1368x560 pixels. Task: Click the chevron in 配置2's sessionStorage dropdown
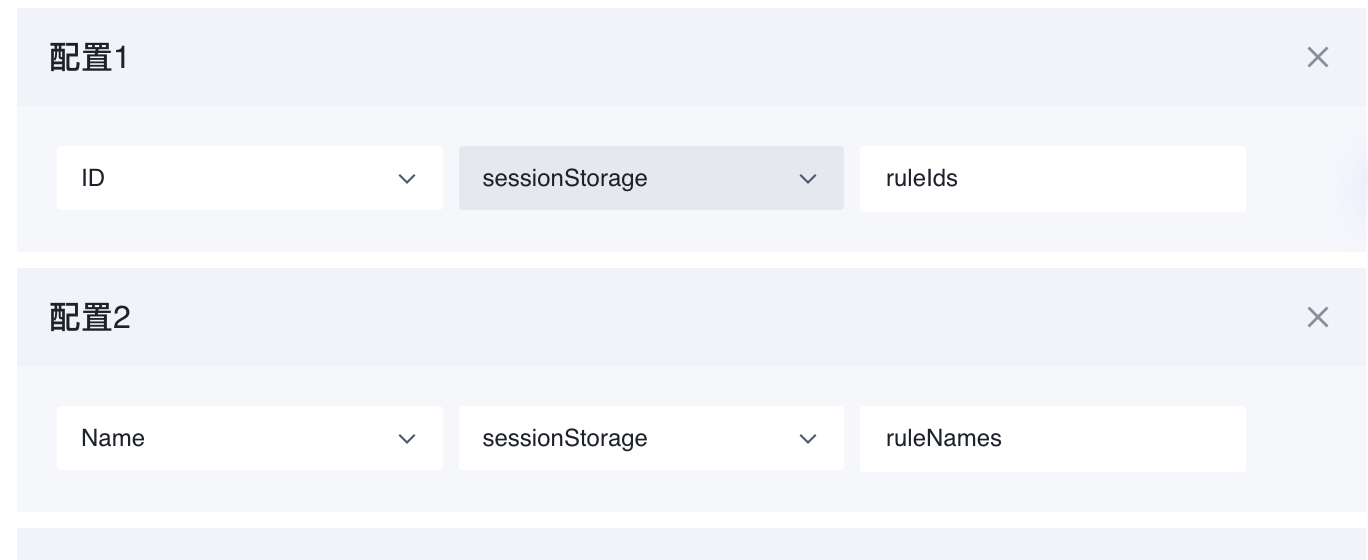[x=808, y=439]
